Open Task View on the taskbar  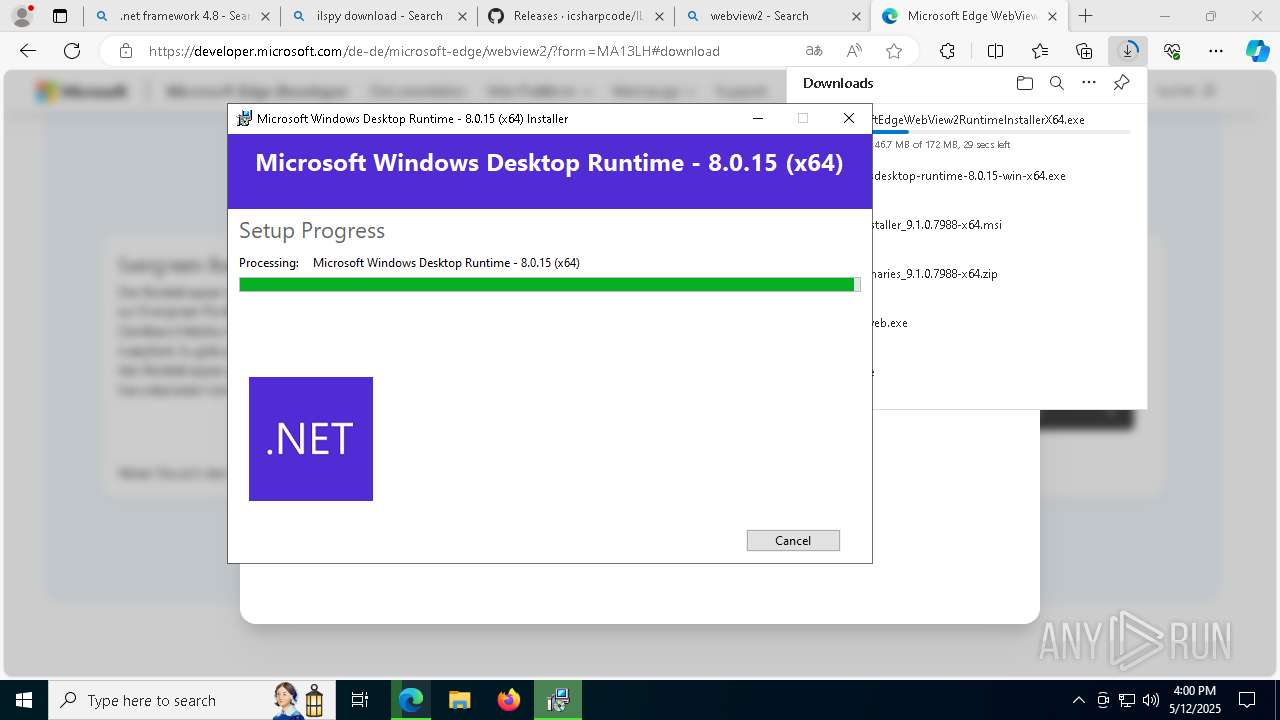(x=360, y=700)
